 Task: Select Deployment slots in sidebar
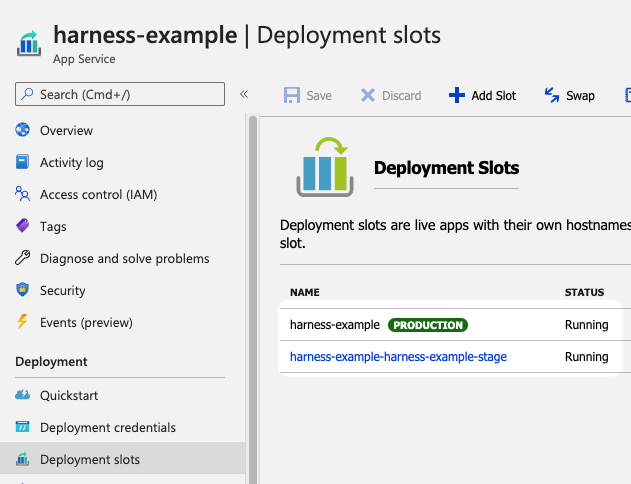click(x=122, y=459)
